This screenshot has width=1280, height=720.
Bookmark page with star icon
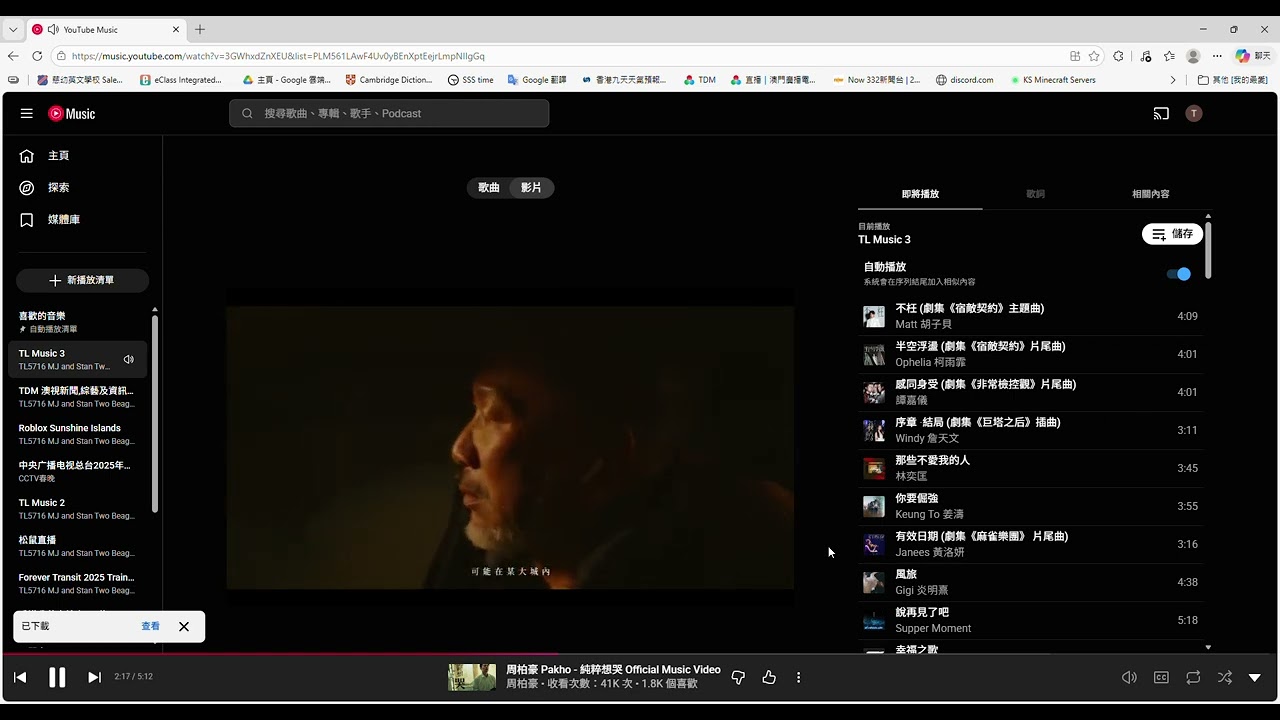point(1094,56)
